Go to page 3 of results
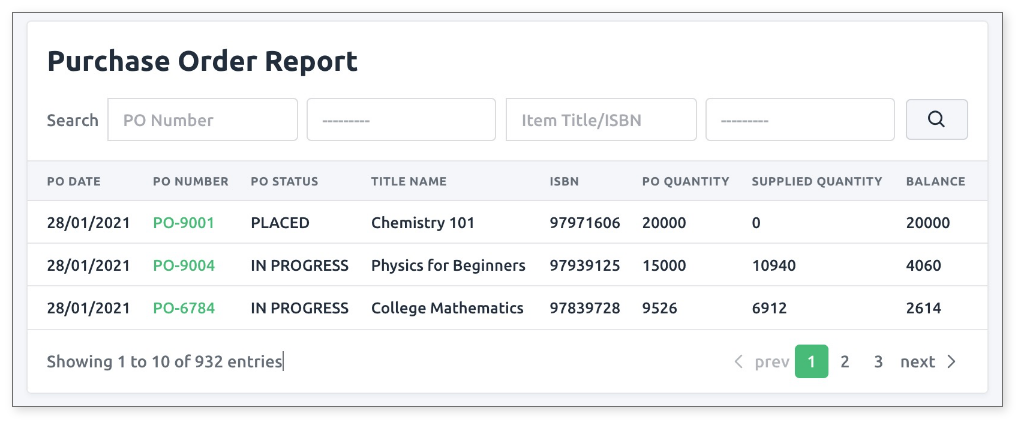This screenshot has height=425, width=1021. point(878,362)
